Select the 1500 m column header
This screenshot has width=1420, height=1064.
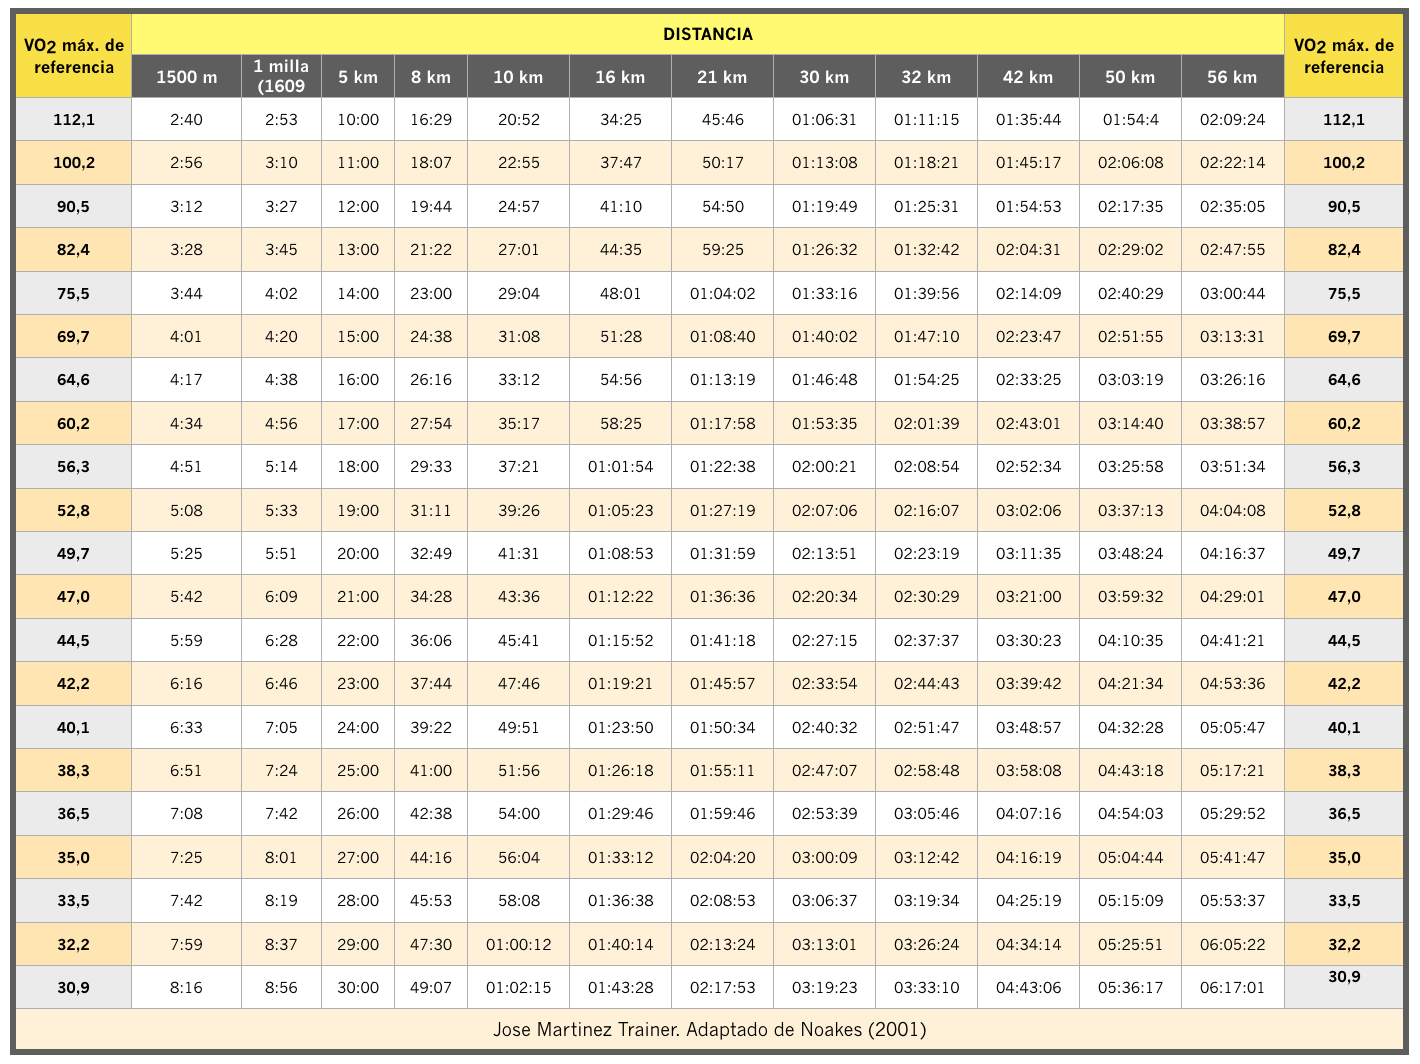coord(186,77)
